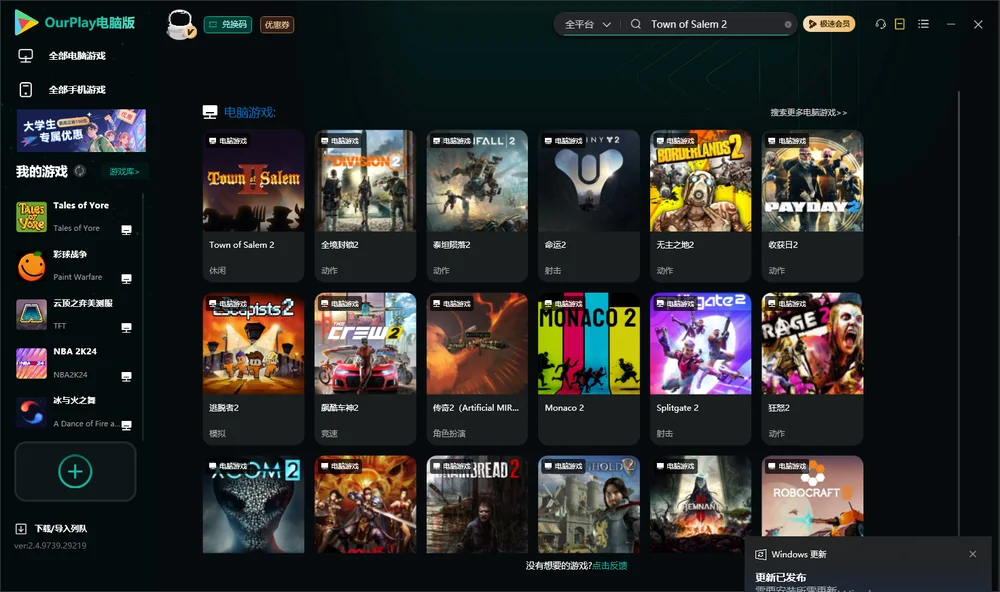Open the Remnant 2 game card

(700, 504)
